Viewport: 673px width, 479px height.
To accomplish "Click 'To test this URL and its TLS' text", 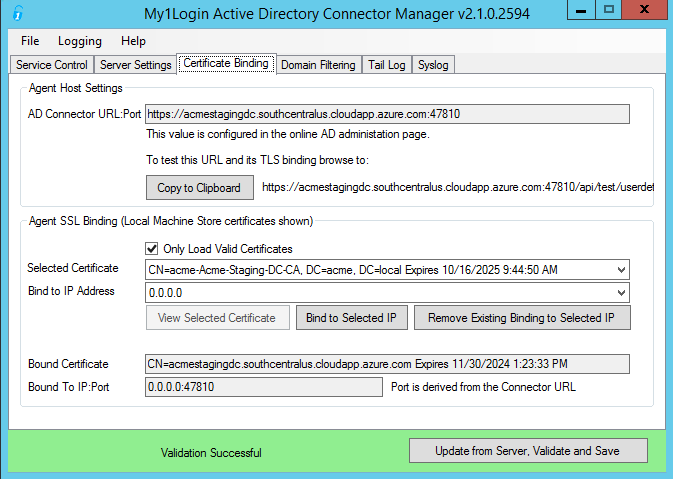I will [258, 160].
